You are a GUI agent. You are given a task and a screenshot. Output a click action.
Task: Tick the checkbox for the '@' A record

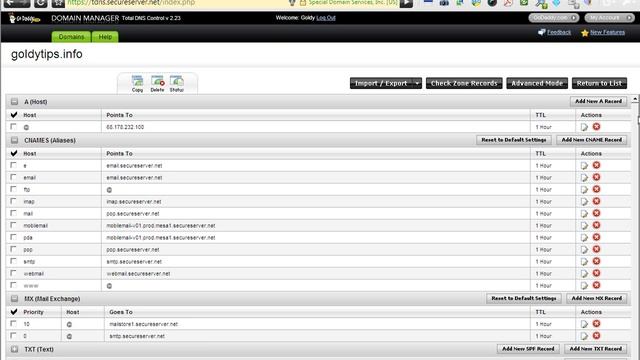(13, 127)
